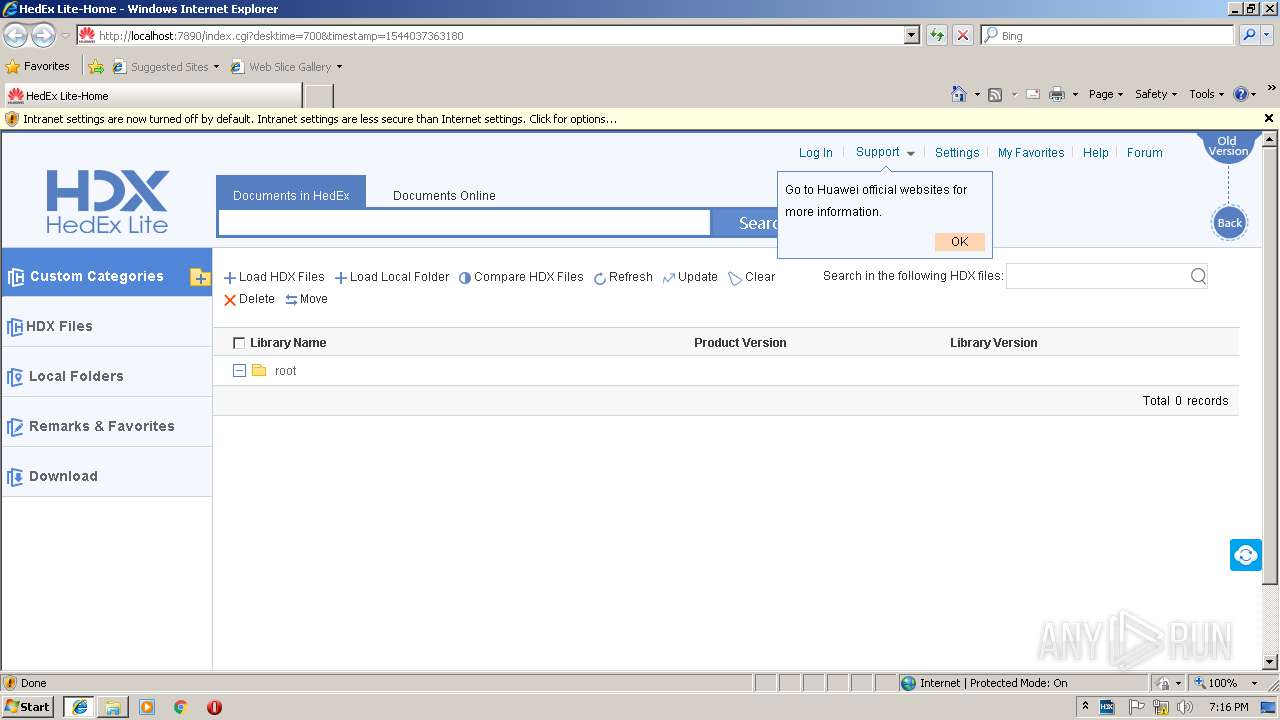This screenshot has height=720, width=1280.
Task: Open the Forum link
Action: [1145, 153]
